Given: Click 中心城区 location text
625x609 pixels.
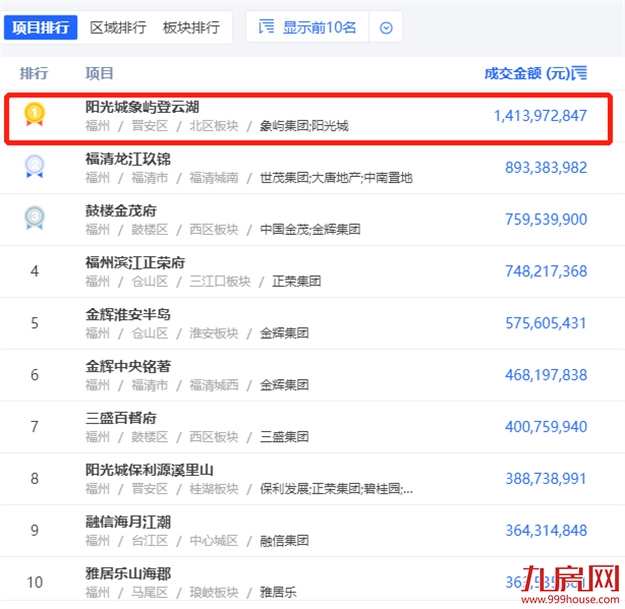Looking at the screenshot, I should tap(214, 540).
